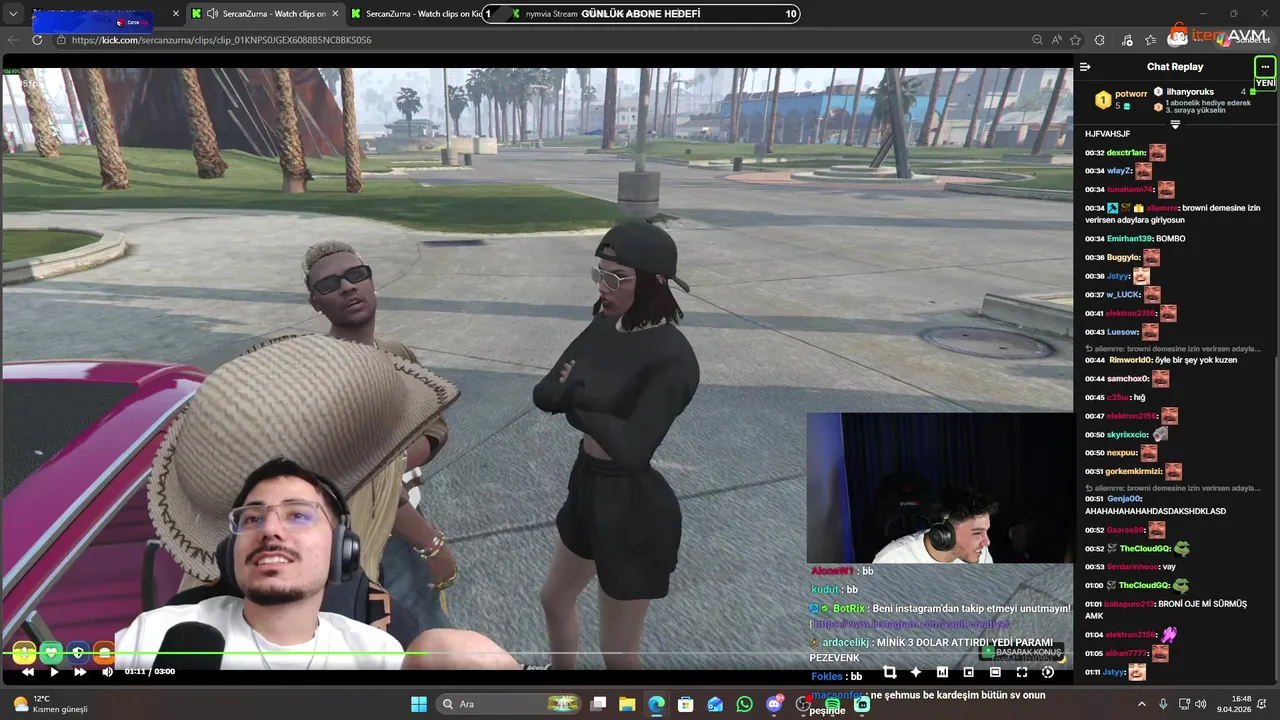The image size is (1280, 720).
Task: Click the yellow reaction emote button
Action: [24, 653]
